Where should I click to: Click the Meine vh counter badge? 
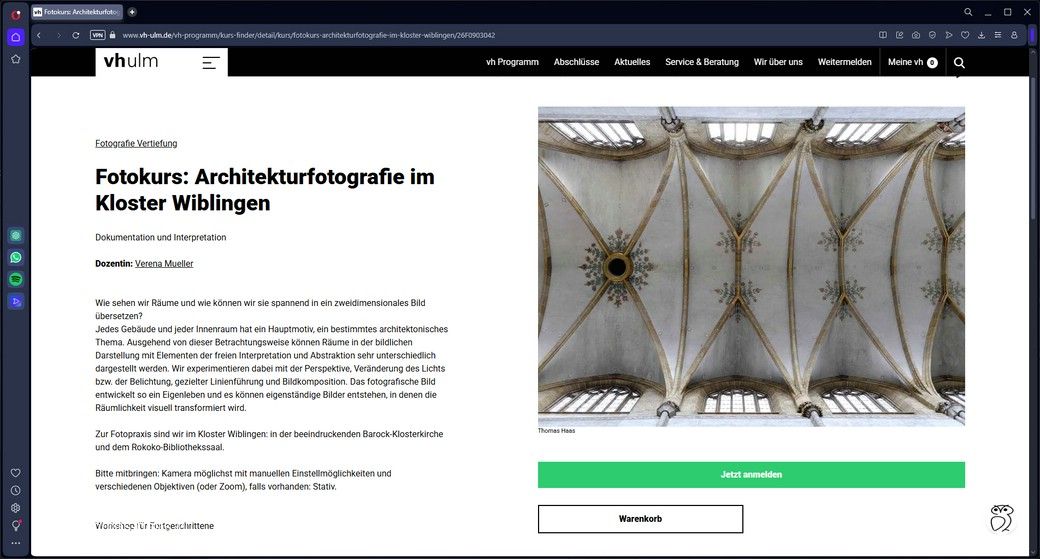pyautogui.click(x=932, y=62)
